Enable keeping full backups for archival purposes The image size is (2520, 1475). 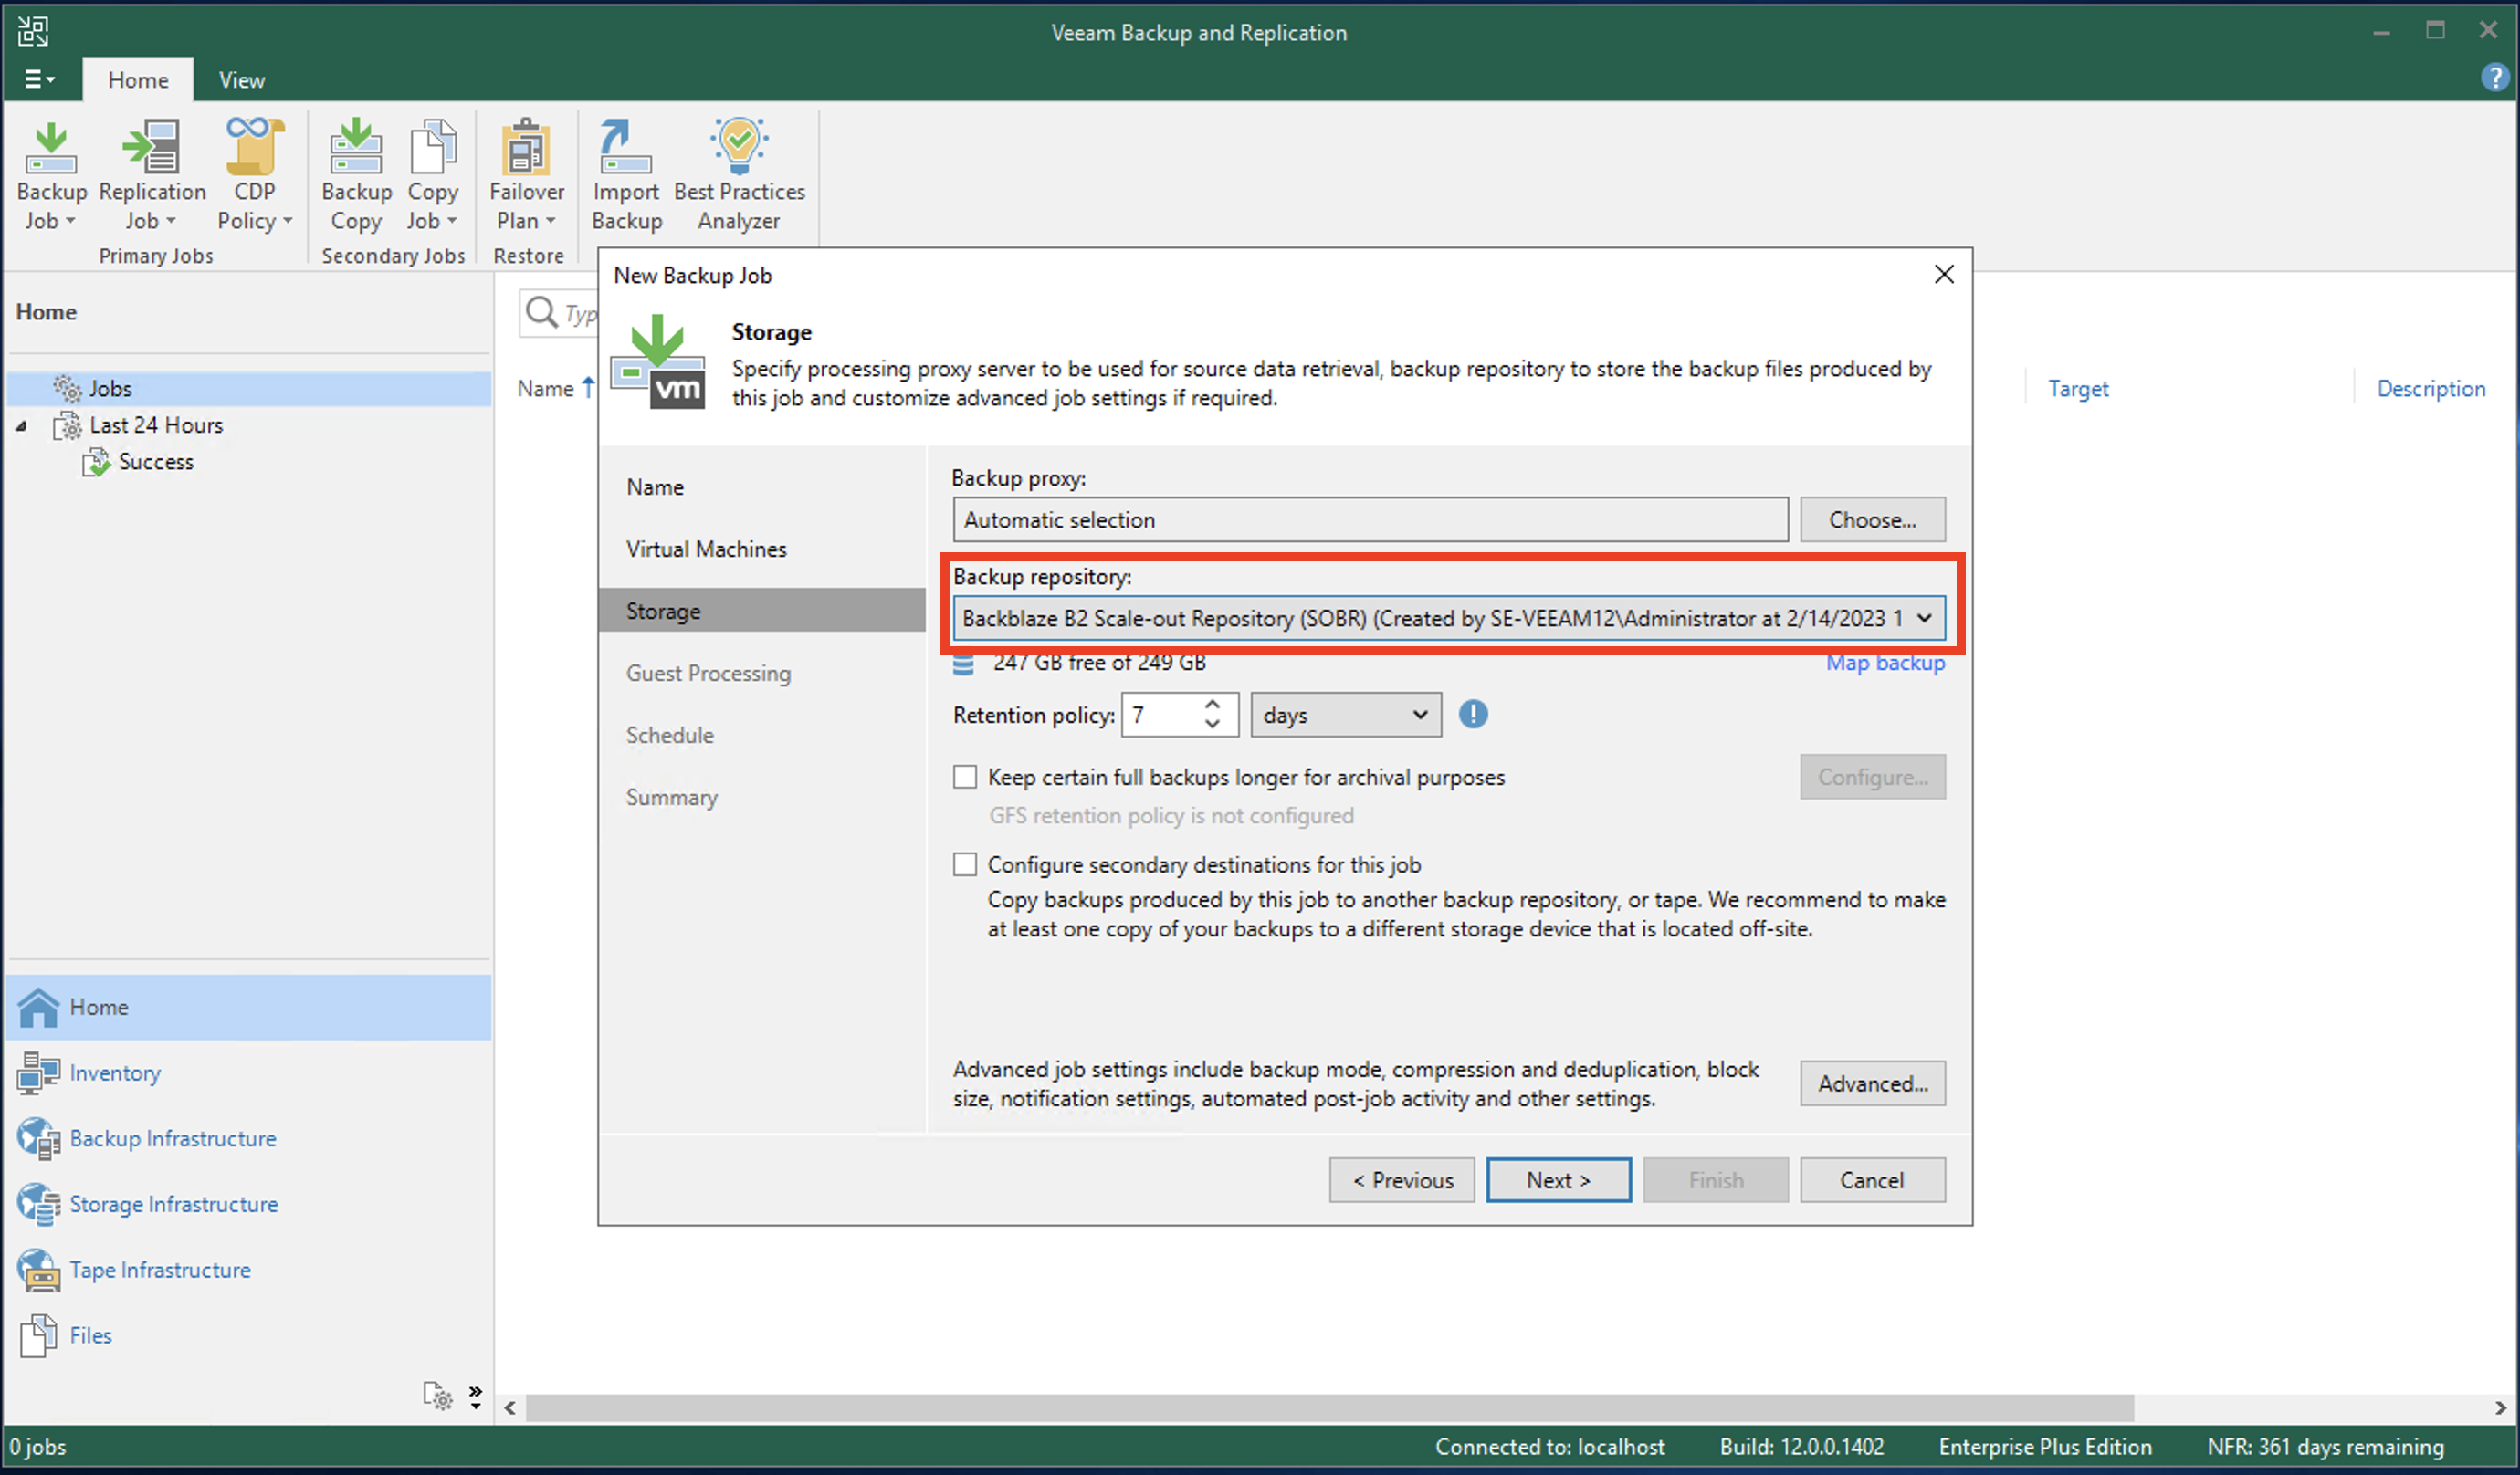[965, 777]
